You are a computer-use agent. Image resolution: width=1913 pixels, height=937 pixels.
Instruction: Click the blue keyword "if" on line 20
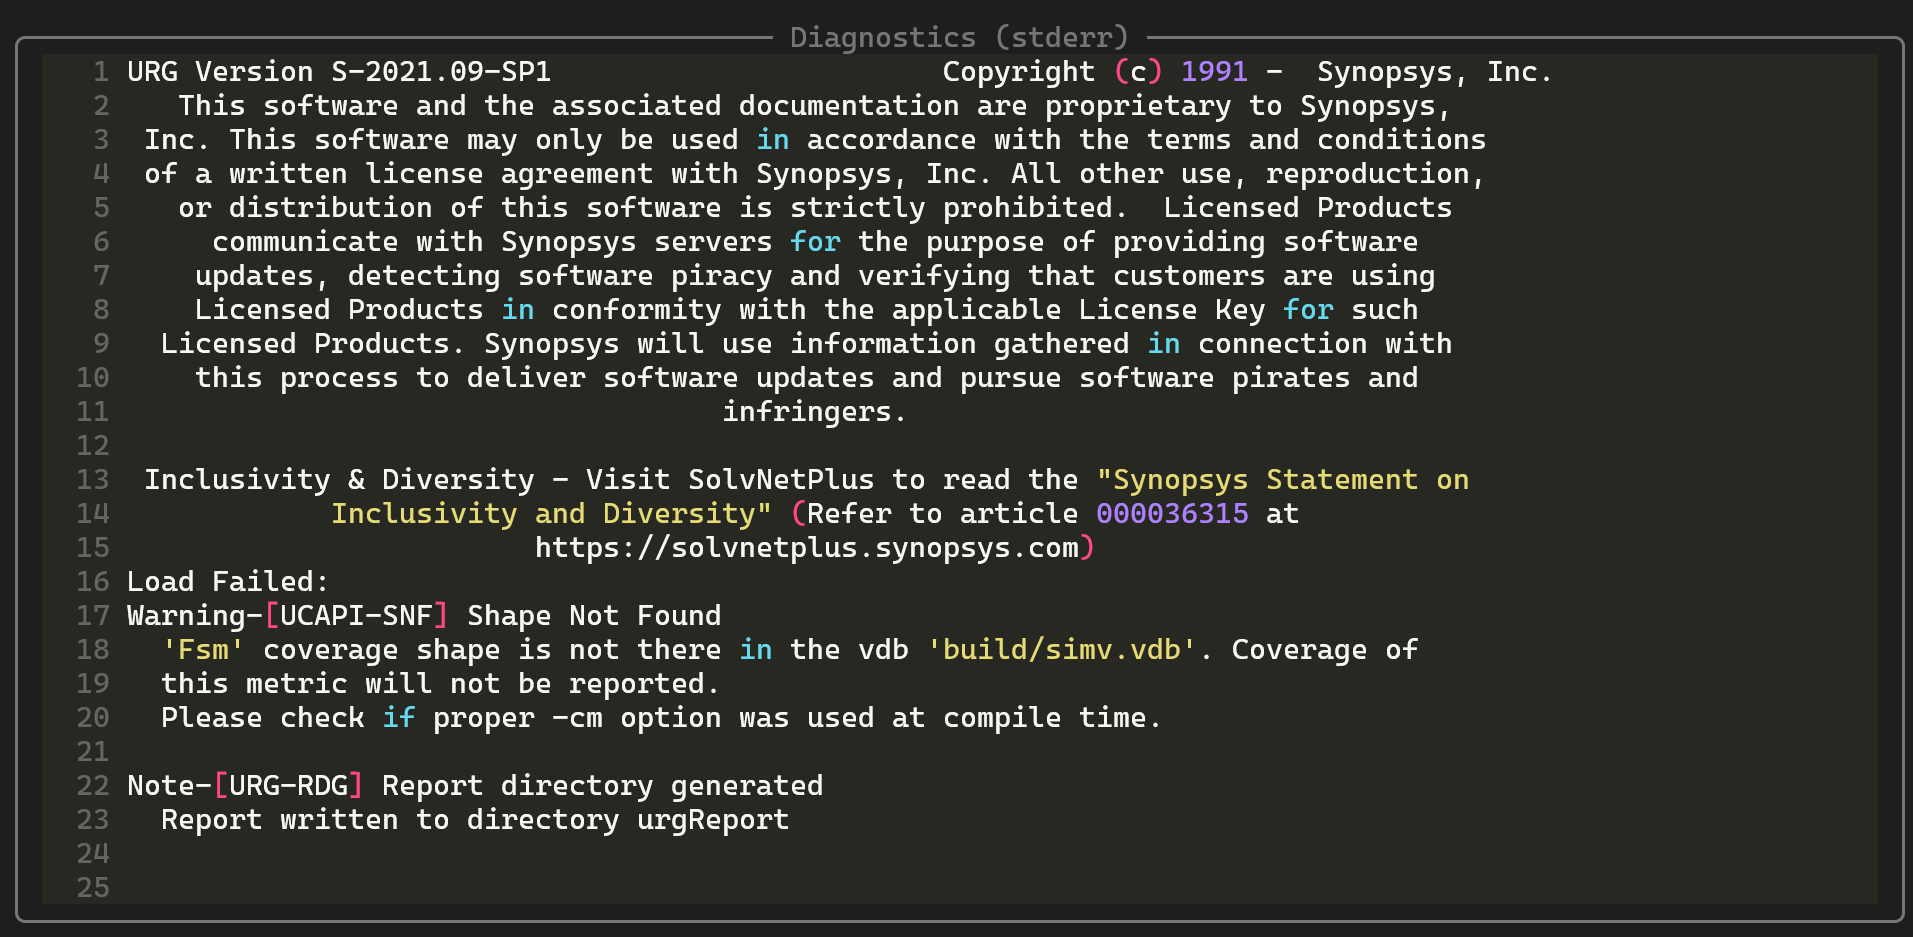point(399,718)
